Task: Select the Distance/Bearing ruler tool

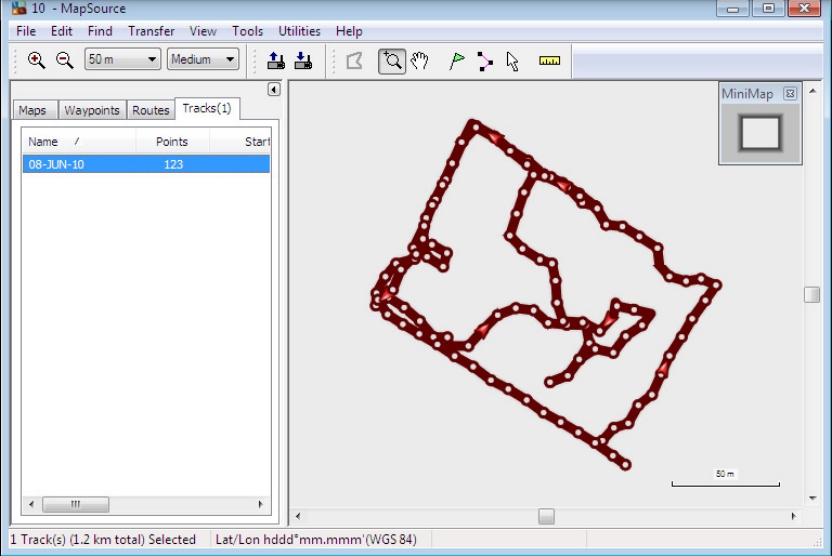Action: [x=549, y=60]
